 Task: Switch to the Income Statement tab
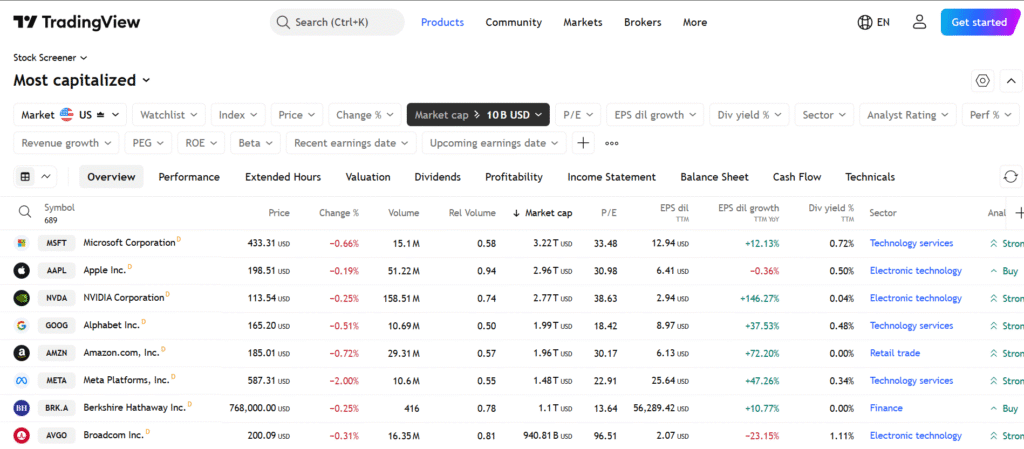point(611,177)
